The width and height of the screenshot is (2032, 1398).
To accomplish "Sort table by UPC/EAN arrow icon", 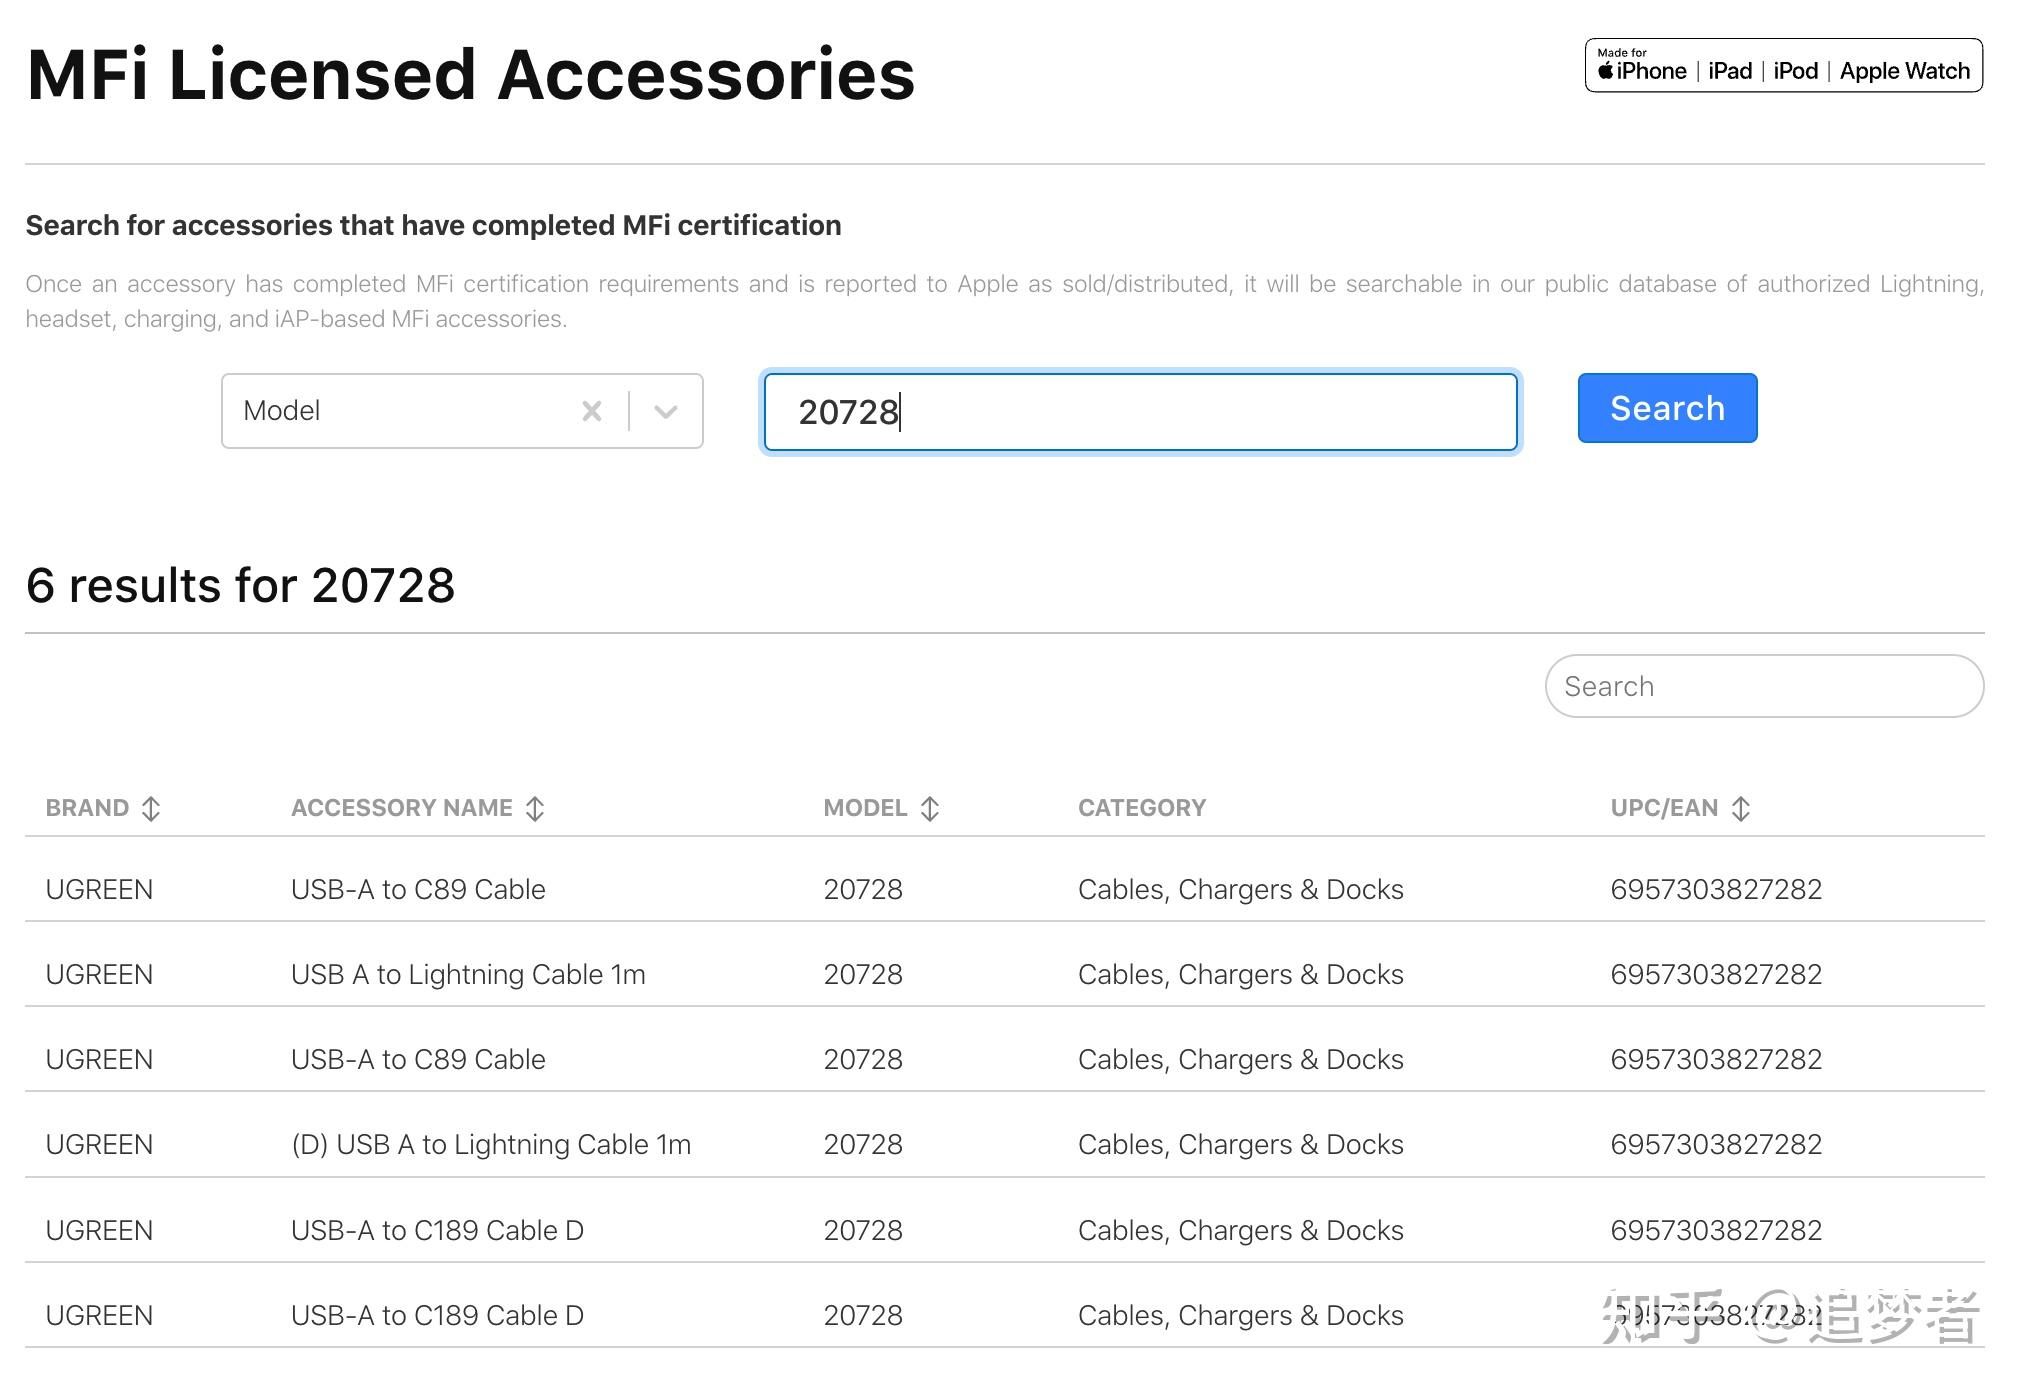I will click(x=1741, y=808).
